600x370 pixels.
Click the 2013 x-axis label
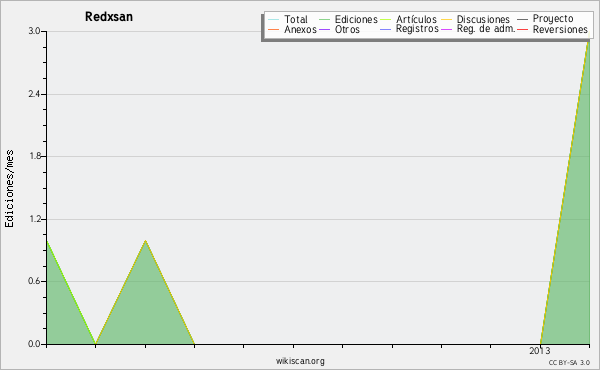(x=540, y=350)
